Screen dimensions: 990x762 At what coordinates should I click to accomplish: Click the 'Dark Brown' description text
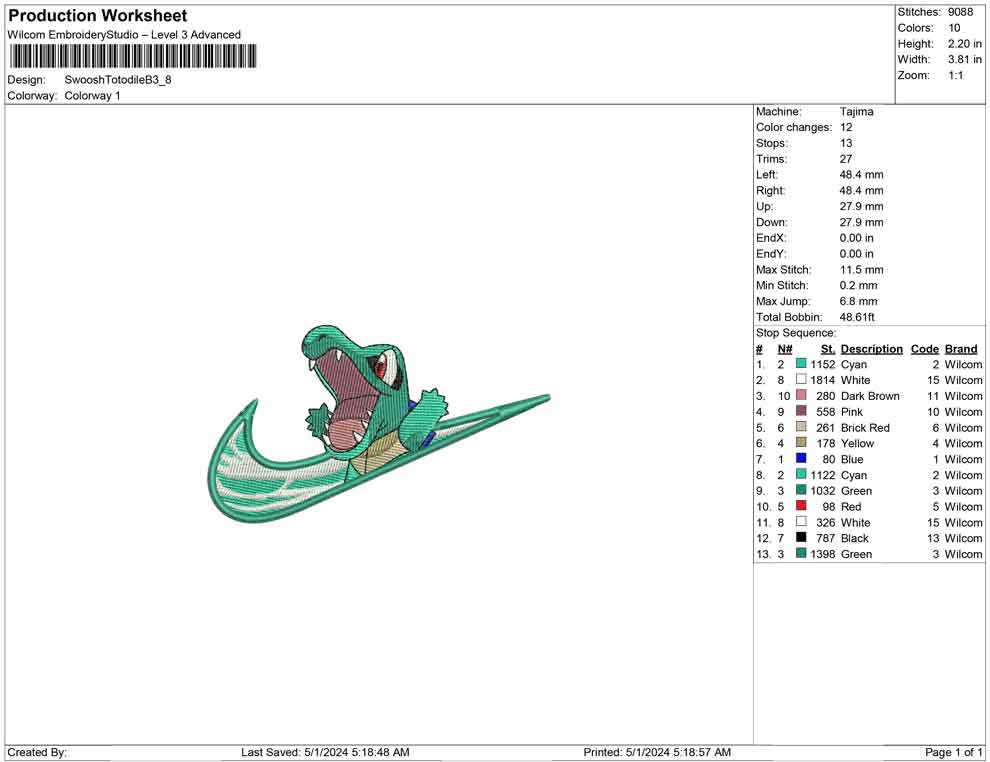(871, 396)
